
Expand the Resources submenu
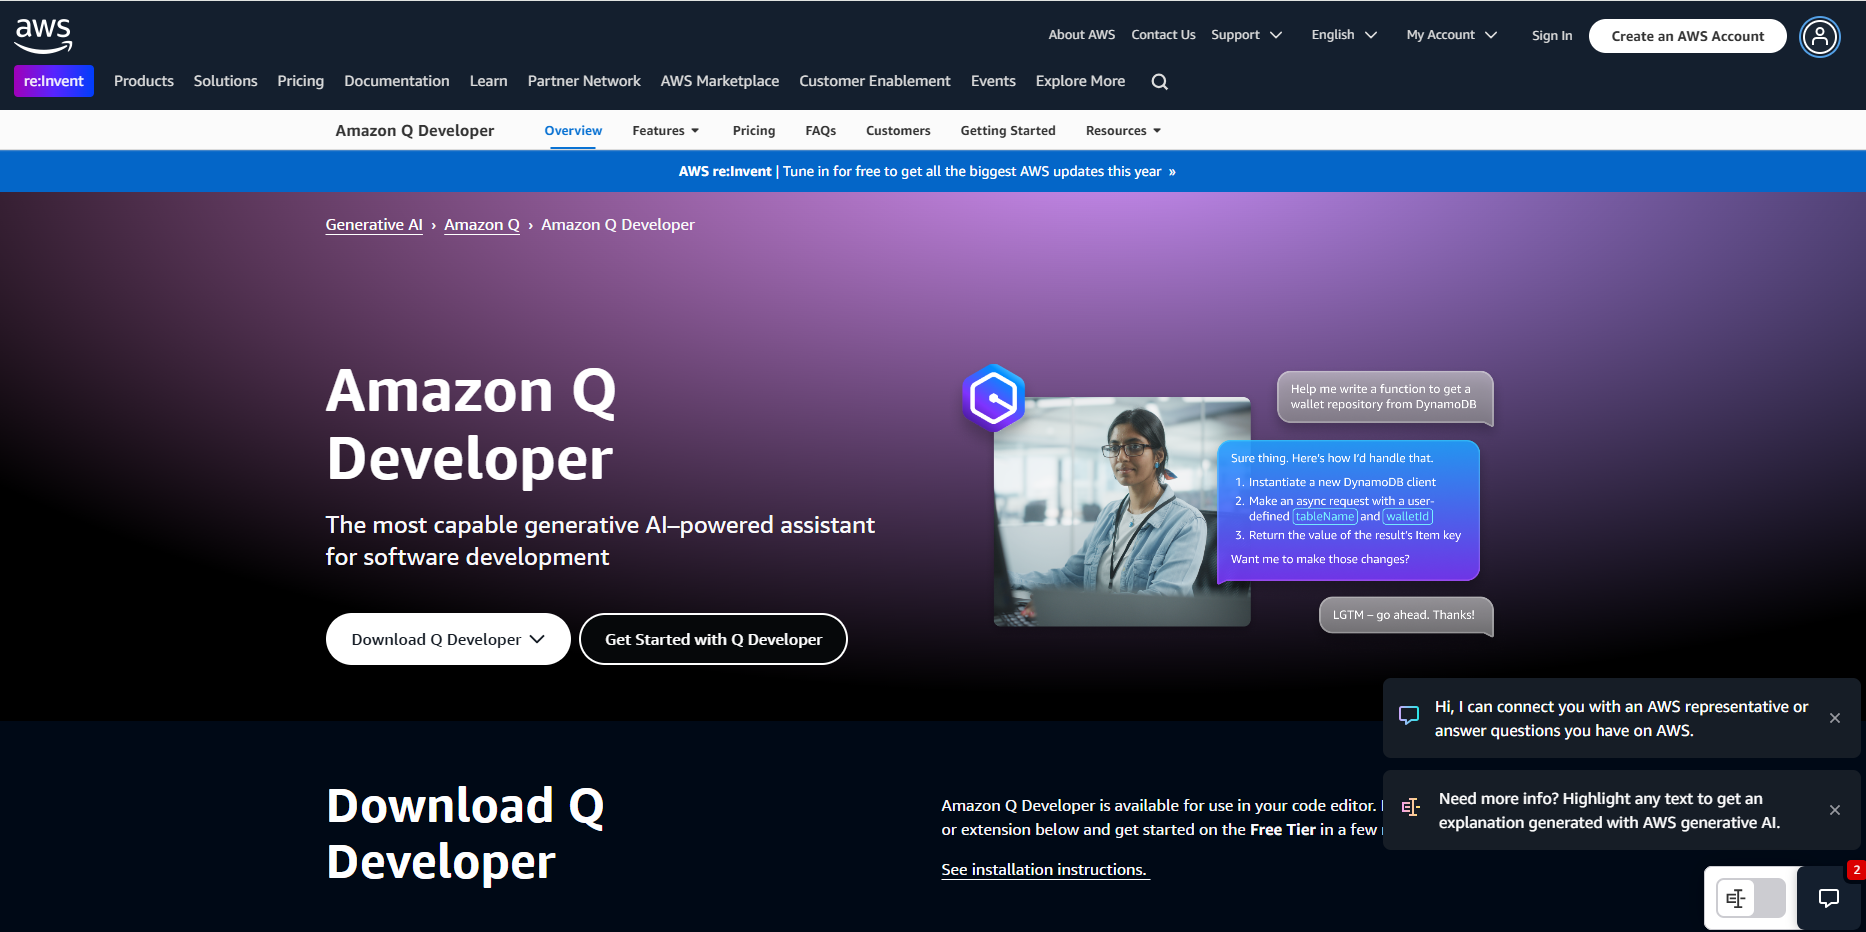[1123, 131]
